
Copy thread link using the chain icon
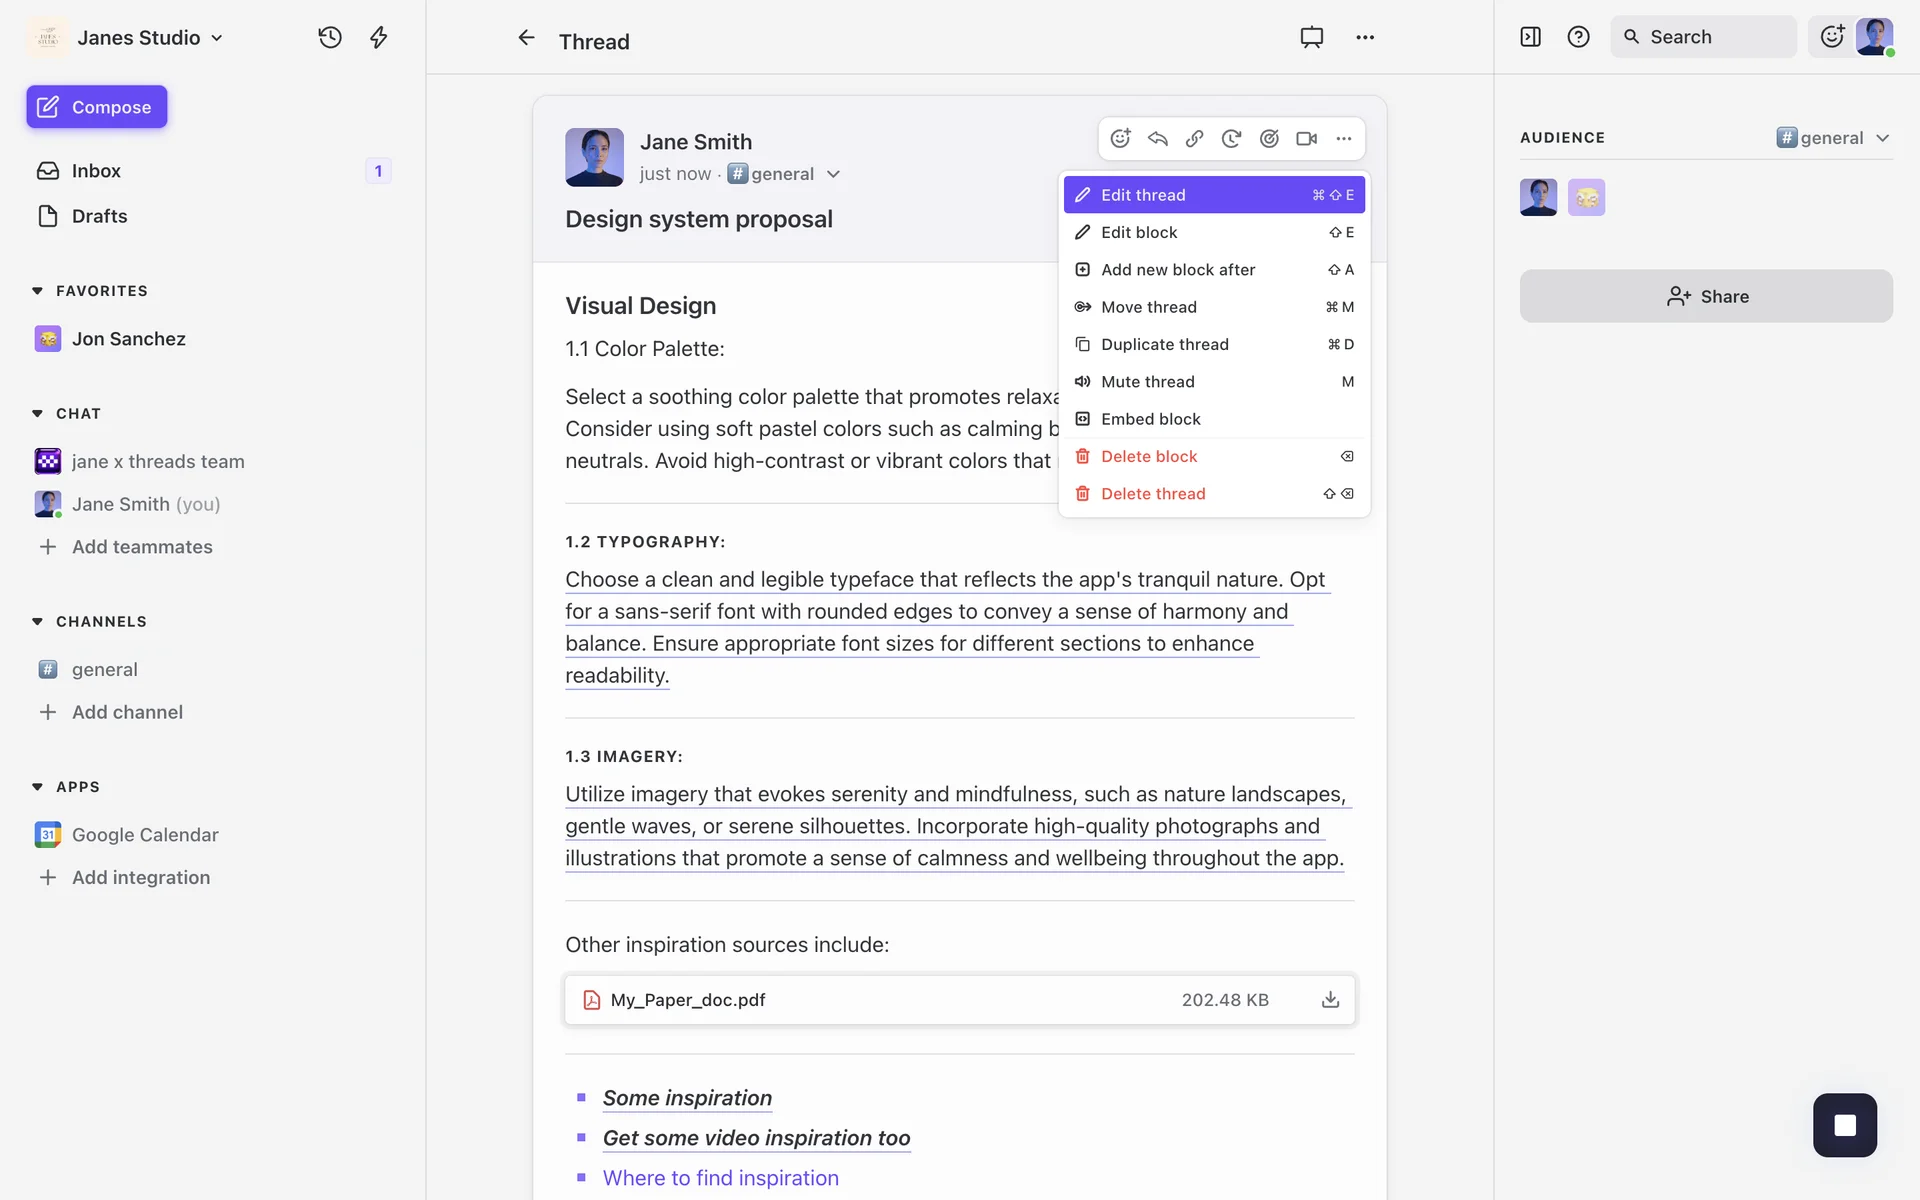tap(1194, 139)
